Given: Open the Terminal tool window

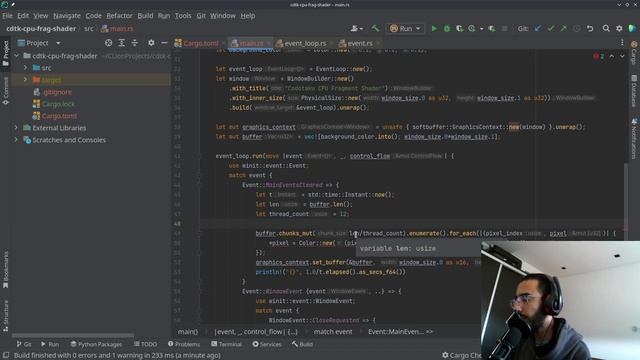Looking at the screenshot, I should [x=227, y=344].
